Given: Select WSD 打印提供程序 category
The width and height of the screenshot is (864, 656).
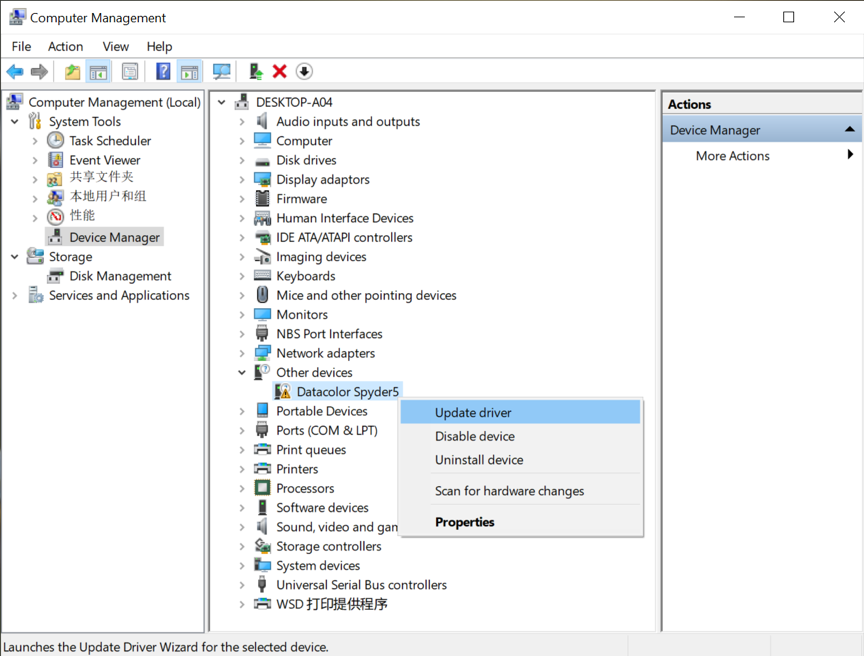Looking at the screenshot, I should tap(332, 604).
